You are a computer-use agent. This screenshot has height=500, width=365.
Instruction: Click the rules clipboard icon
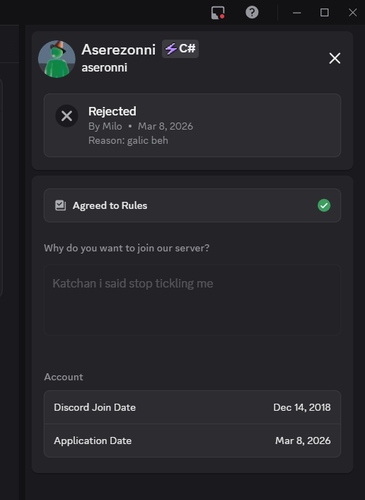(x=60, y=205)
